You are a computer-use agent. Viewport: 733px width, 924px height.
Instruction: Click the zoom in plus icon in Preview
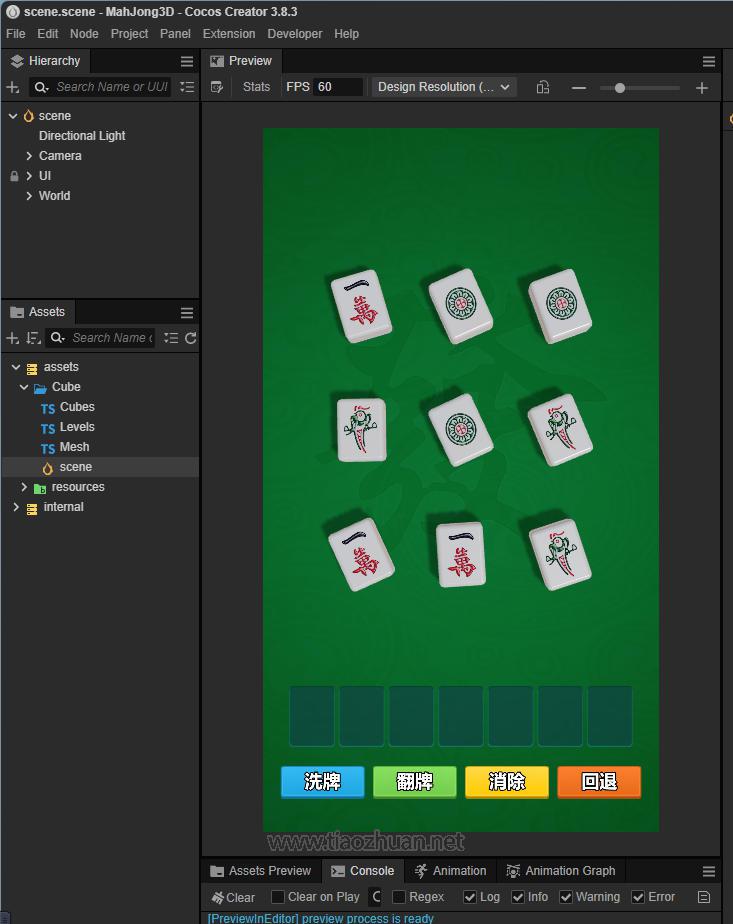click(701, 87)
